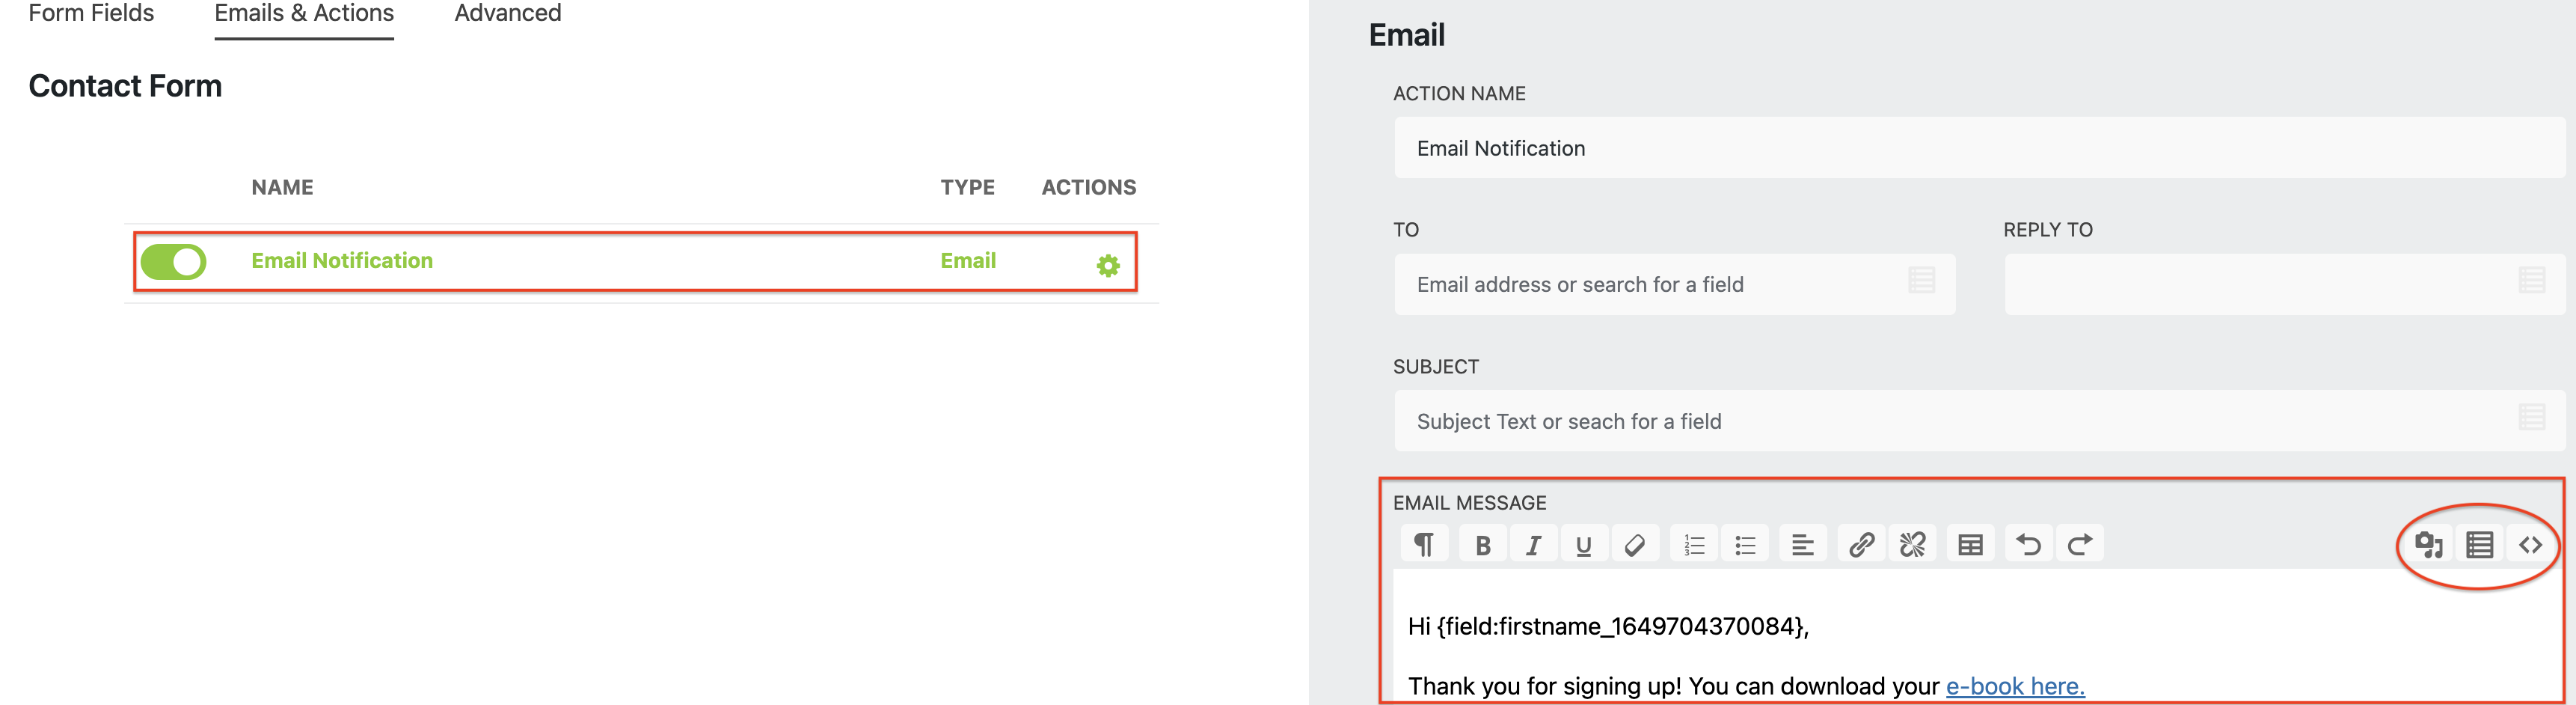Undo the last editor change

tap(2029, 543)
